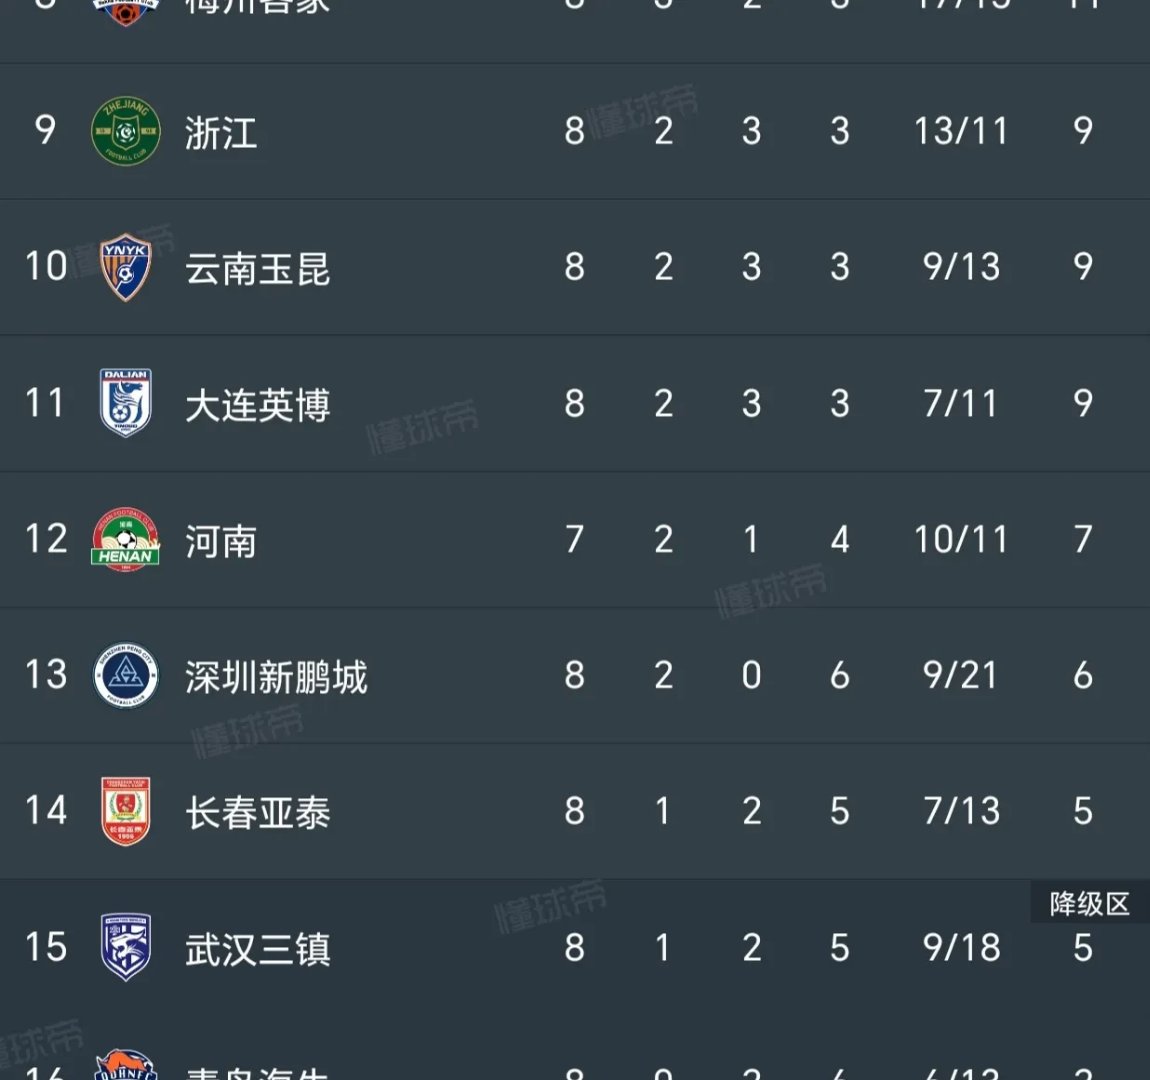Tap the 9/21 goal record for Shenzhen
The width and height of the screenshot is (1150, 1080).
pyautogui.click(x=961, y=675)
